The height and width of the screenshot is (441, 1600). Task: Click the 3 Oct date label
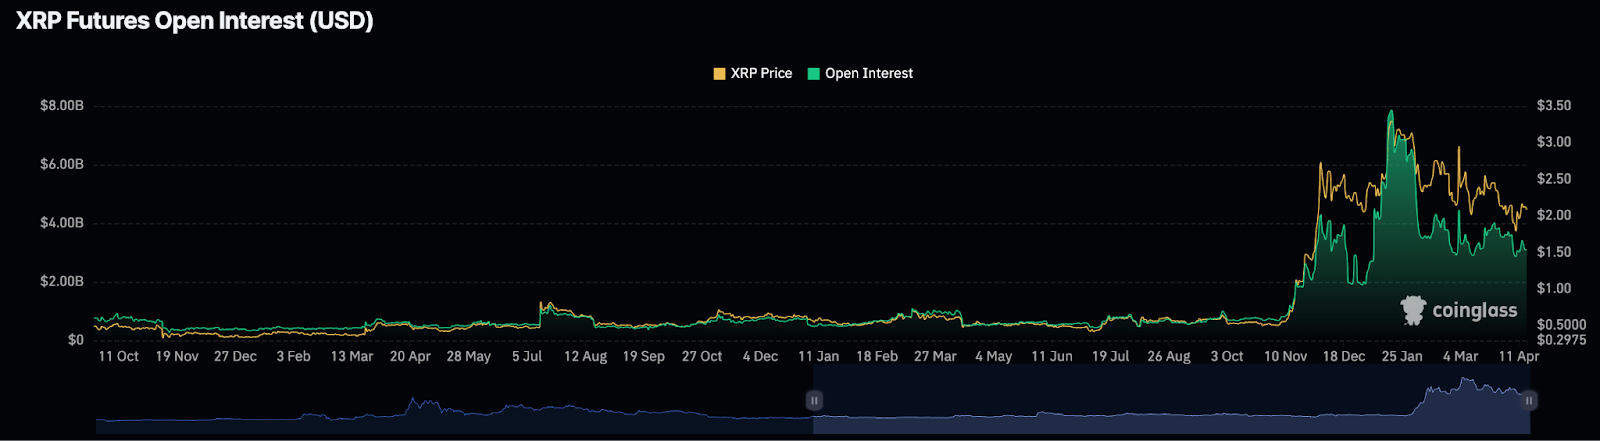(1227, 356)
